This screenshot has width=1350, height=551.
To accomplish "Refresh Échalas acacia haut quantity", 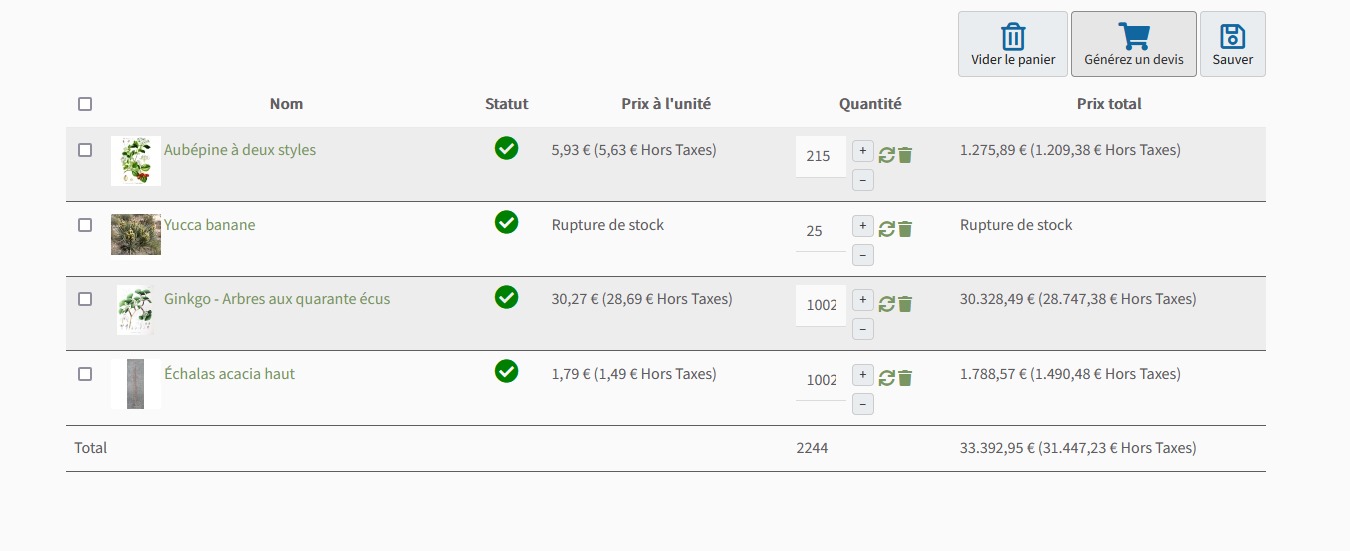I will click(x=886, y=378).
